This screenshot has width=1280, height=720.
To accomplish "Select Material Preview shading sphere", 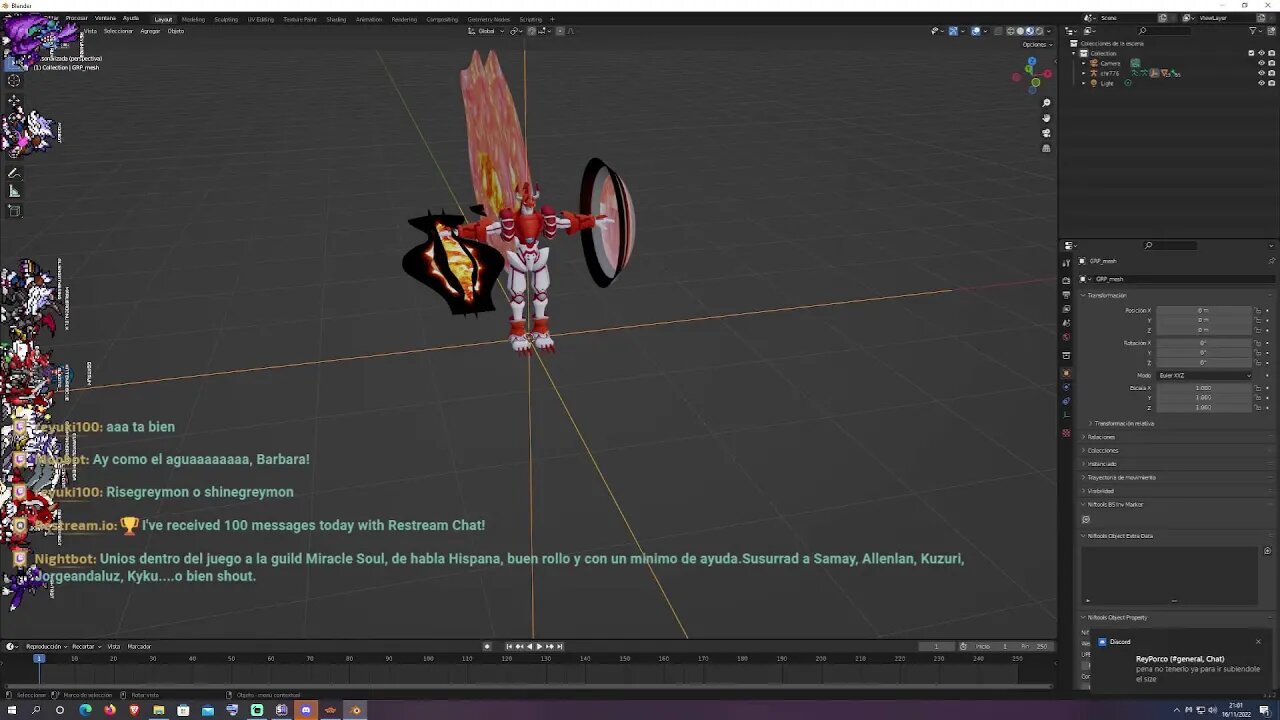I will [1029, 31].
